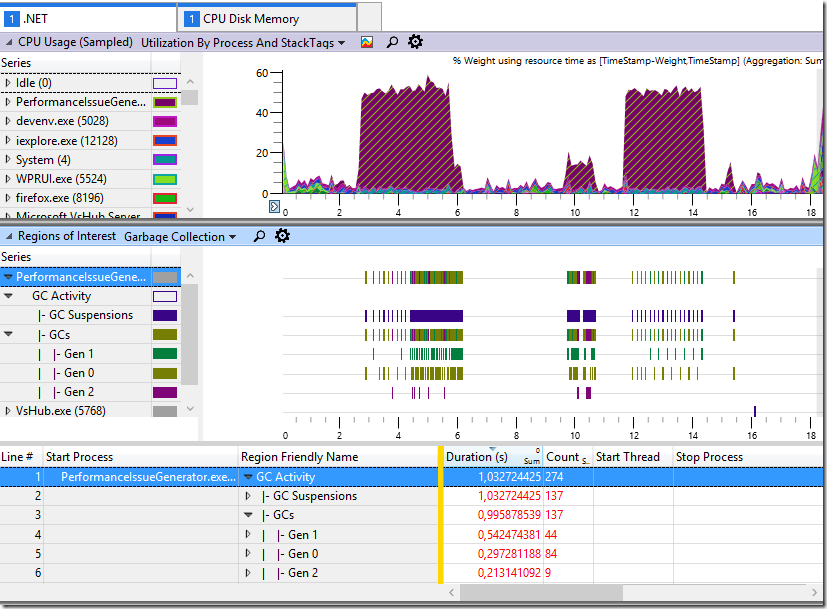This screenshot has width=827, height=609.
Task: Sort by the Count column header
Action: pos(568,457)
